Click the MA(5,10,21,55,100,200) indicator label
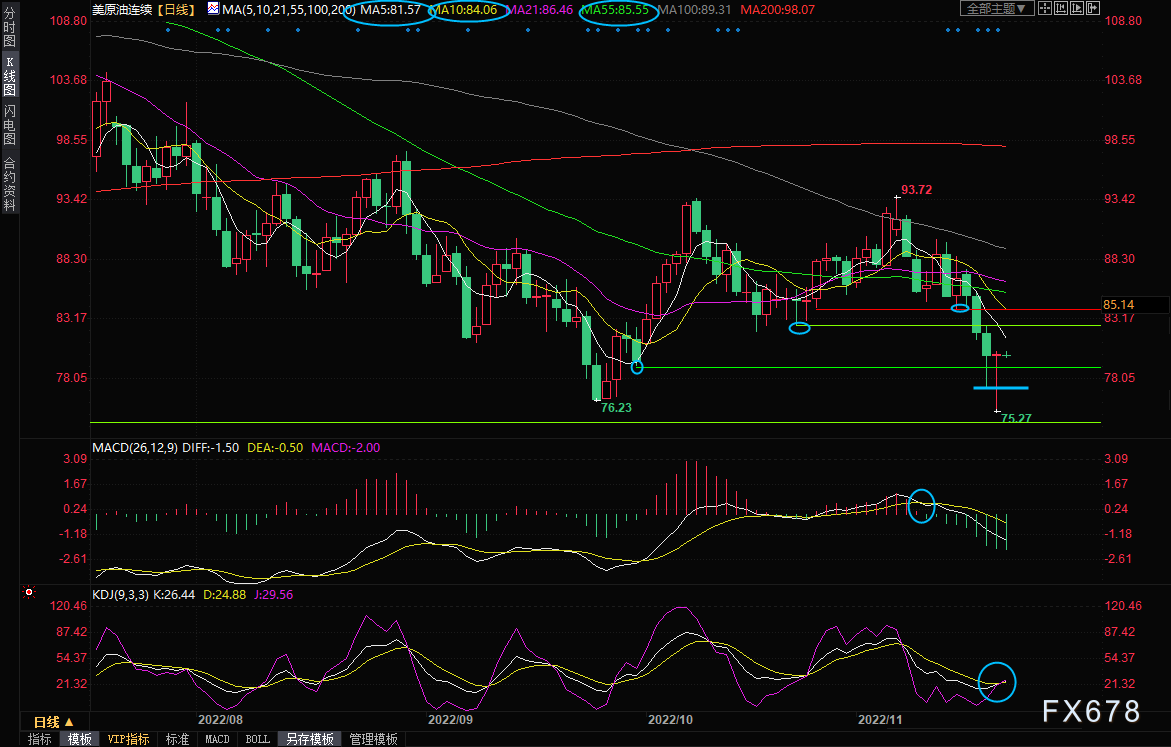Screen dimensions: 1171x747 (x=289, y=10)
